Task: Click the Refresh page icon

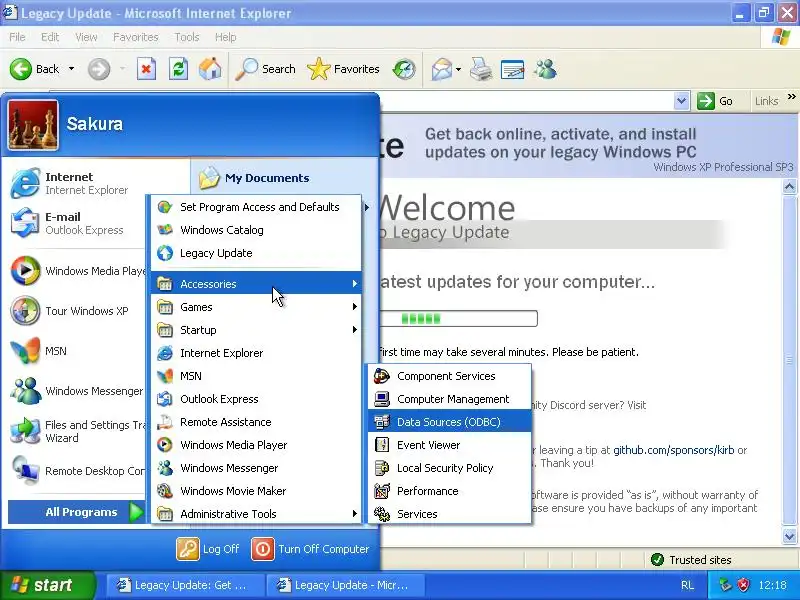Action: 179,69
